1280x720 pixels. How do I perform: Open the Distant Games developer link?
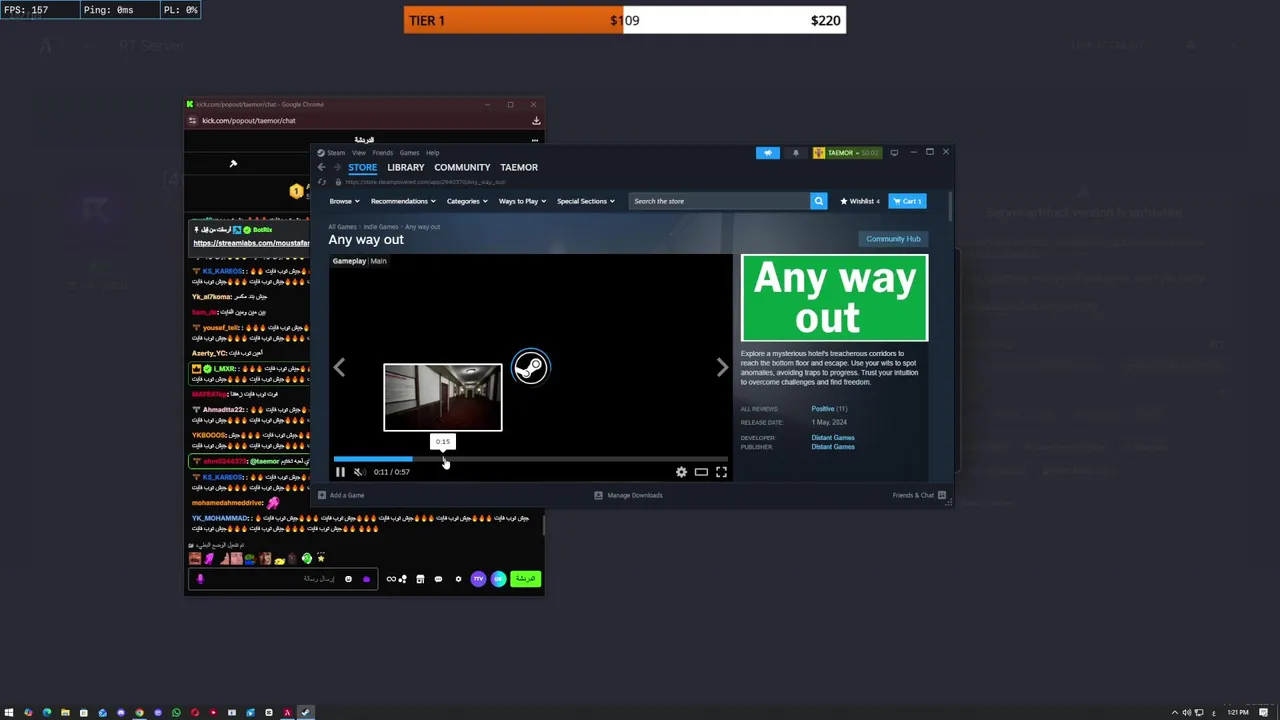click(833, 438)
